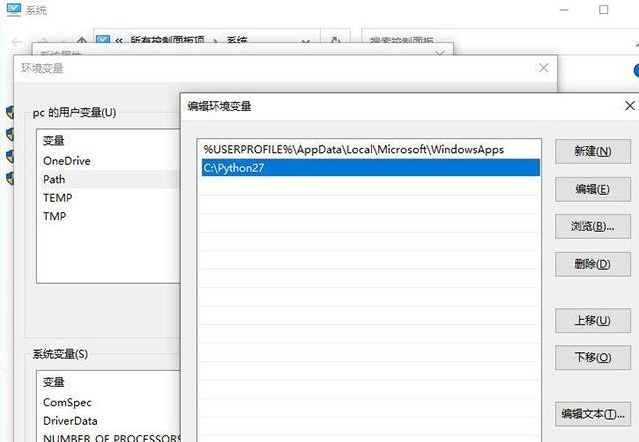Click the 系统 breadcrumb in address bar
Image resolution: width=639 pixels, height=442 pixels.
tap(238, 41)
